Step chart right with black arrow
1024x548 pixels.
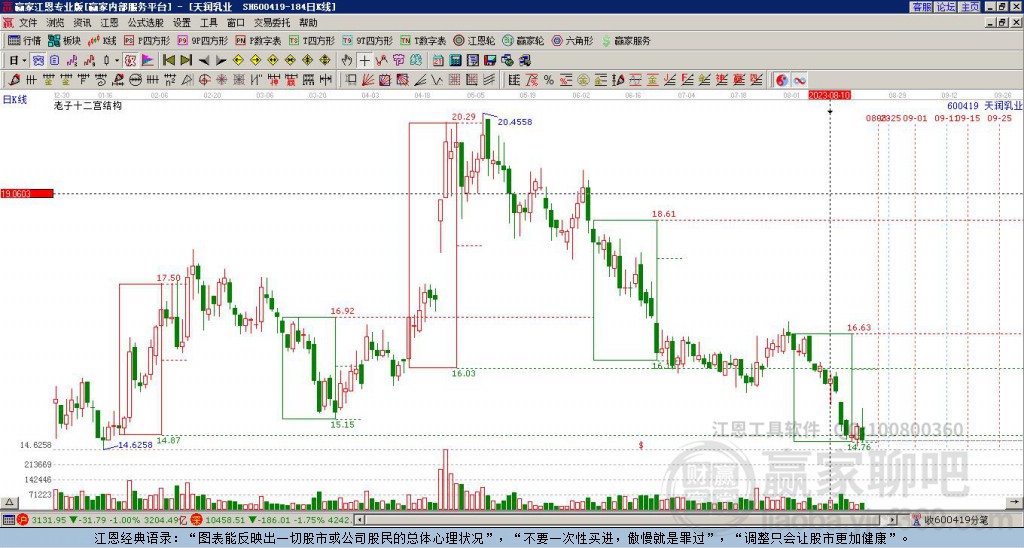tap(221, 61)
